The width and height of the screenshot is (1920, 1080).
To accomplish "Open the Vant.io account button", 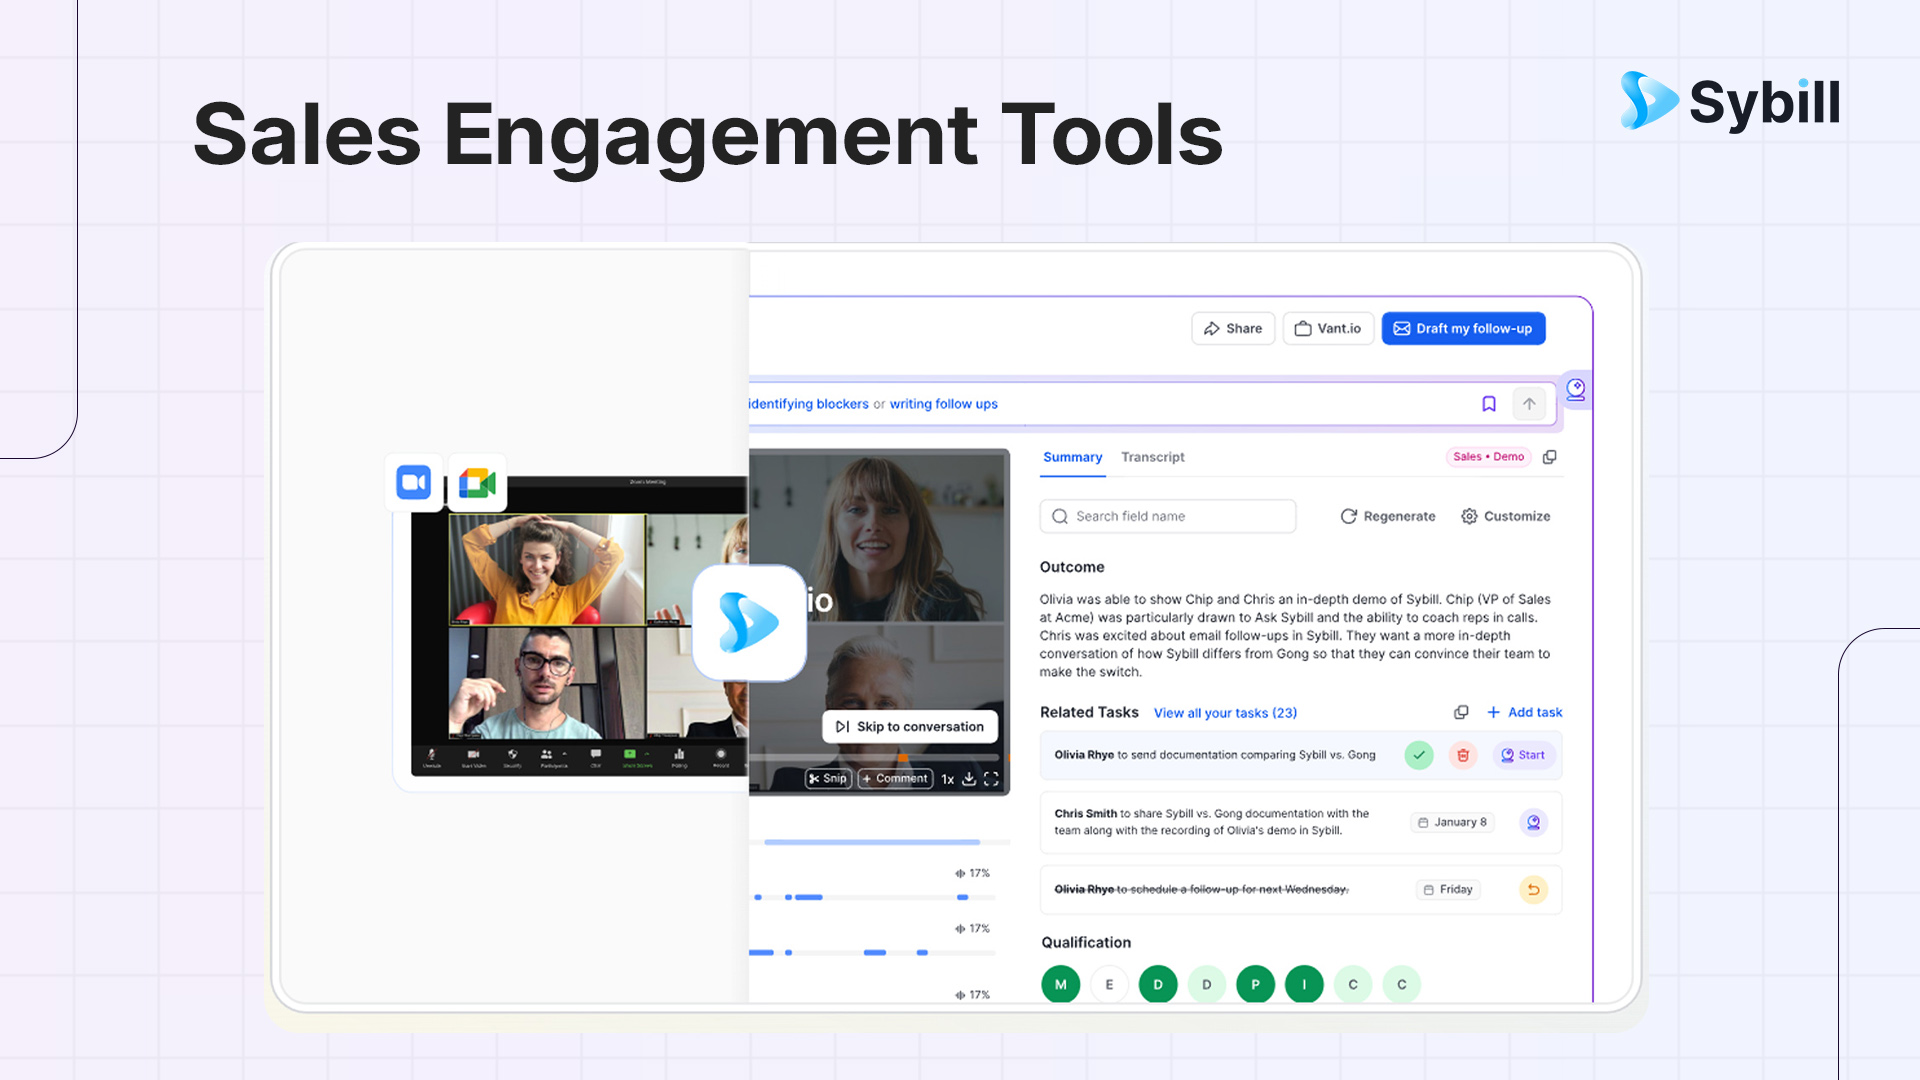I will 1328,328.
